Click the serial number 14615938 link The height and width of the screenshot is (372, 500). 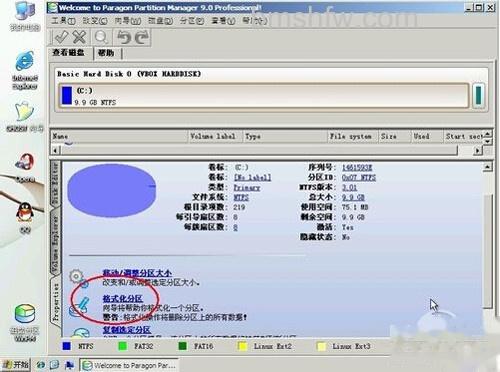(357, 167)
